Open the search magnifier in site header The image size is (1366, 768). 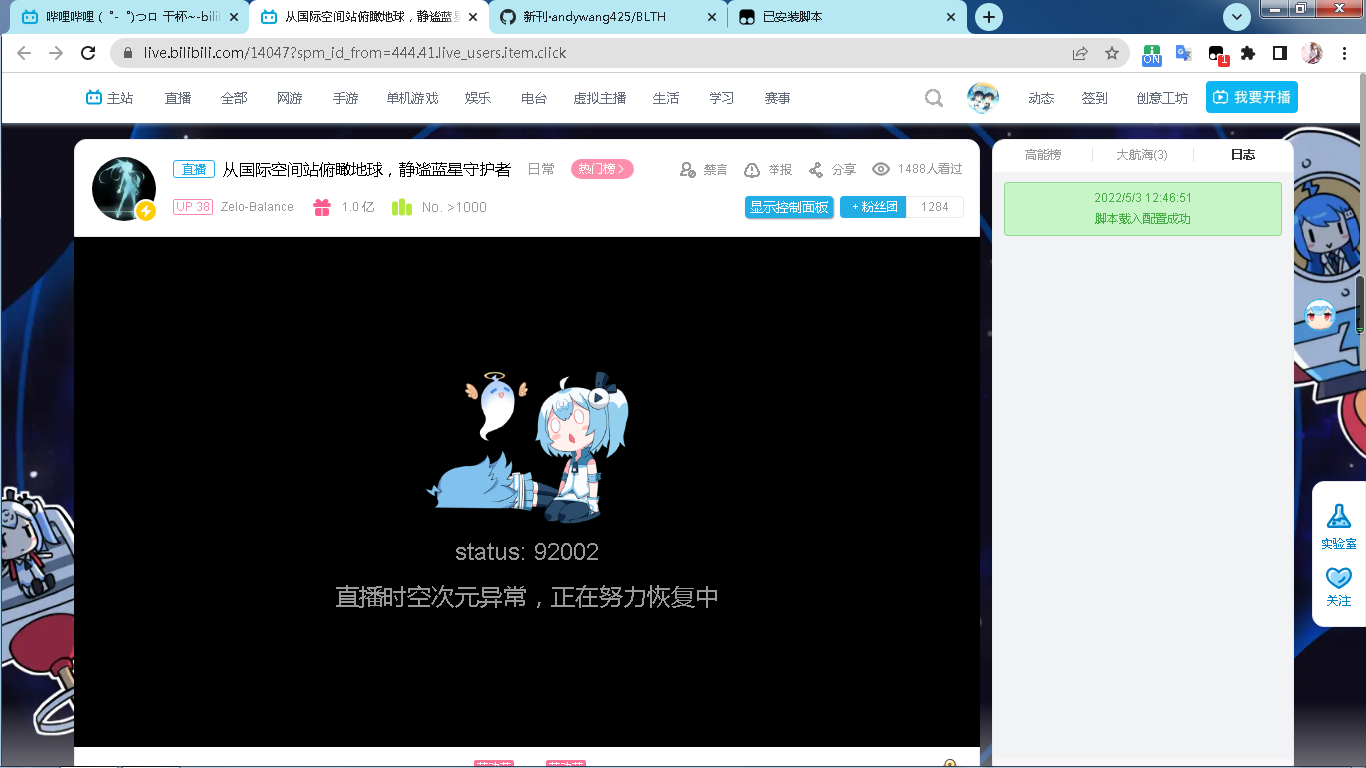tap(934, 98)
